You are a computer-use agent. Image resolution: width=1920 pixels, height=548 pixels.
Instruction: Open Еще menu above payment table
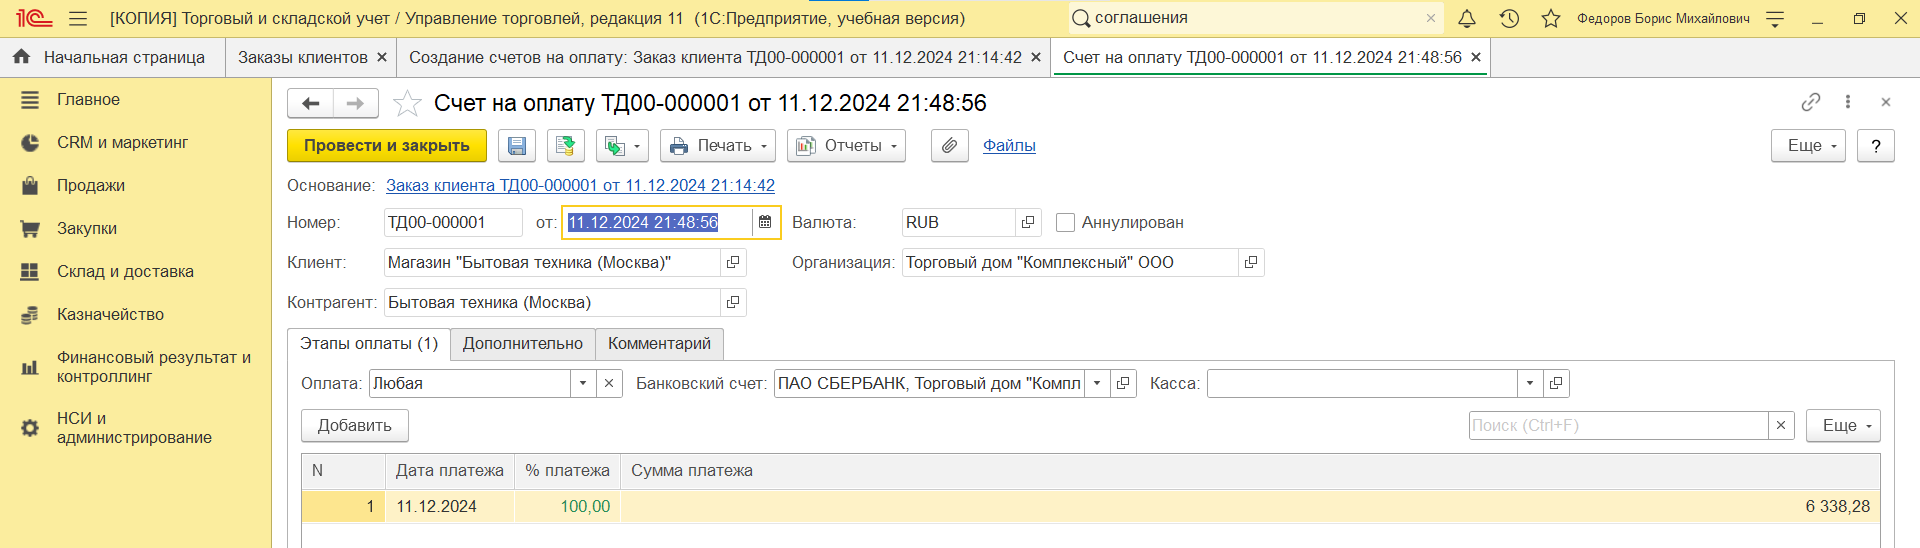point(1843,426)
